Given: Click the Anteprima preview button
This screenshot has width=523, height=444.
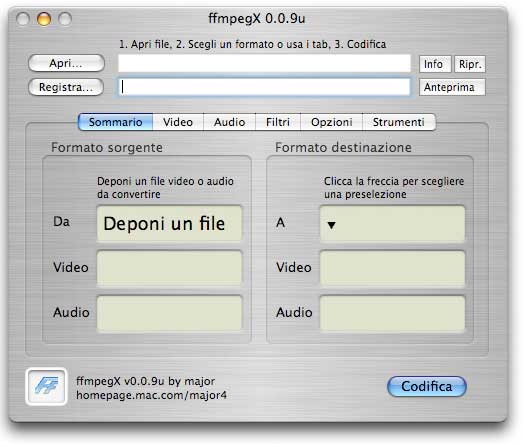Looking at the screenshot, I should point(452,87).
